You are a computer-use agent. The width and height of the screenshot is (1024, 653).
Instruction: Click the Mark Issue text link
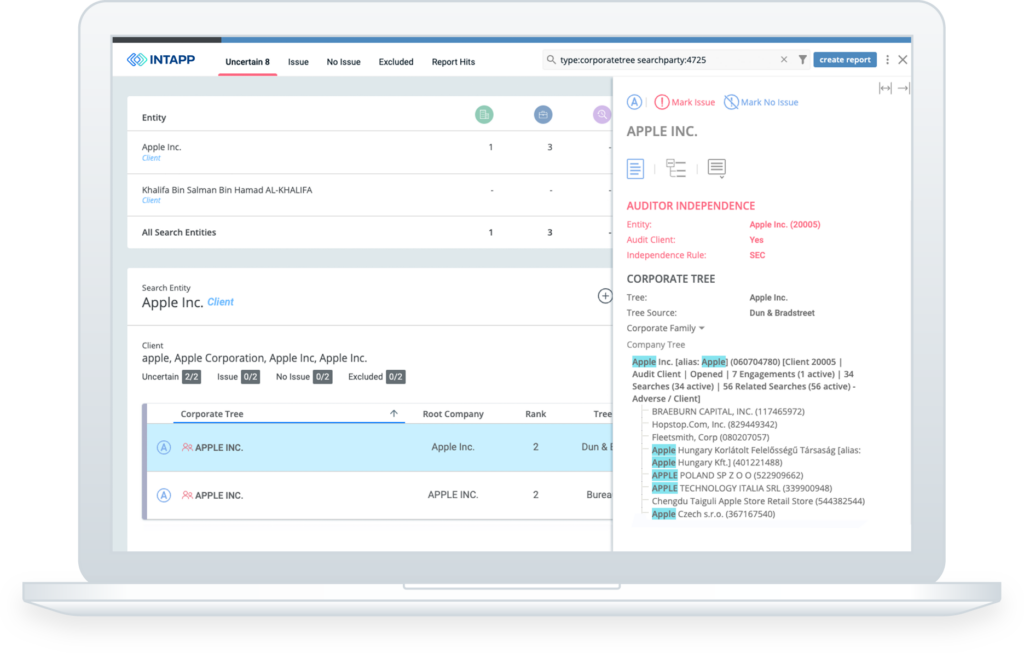[693, 102]
